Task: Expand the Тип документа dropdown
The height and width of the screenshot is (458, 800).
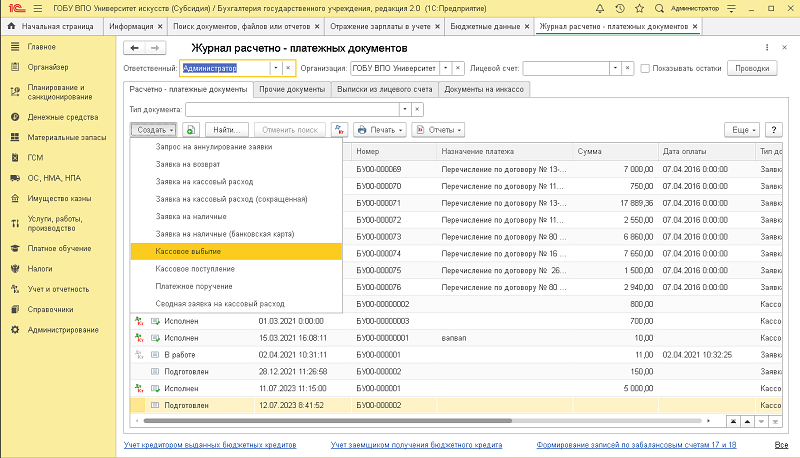Action: point(404,109)
